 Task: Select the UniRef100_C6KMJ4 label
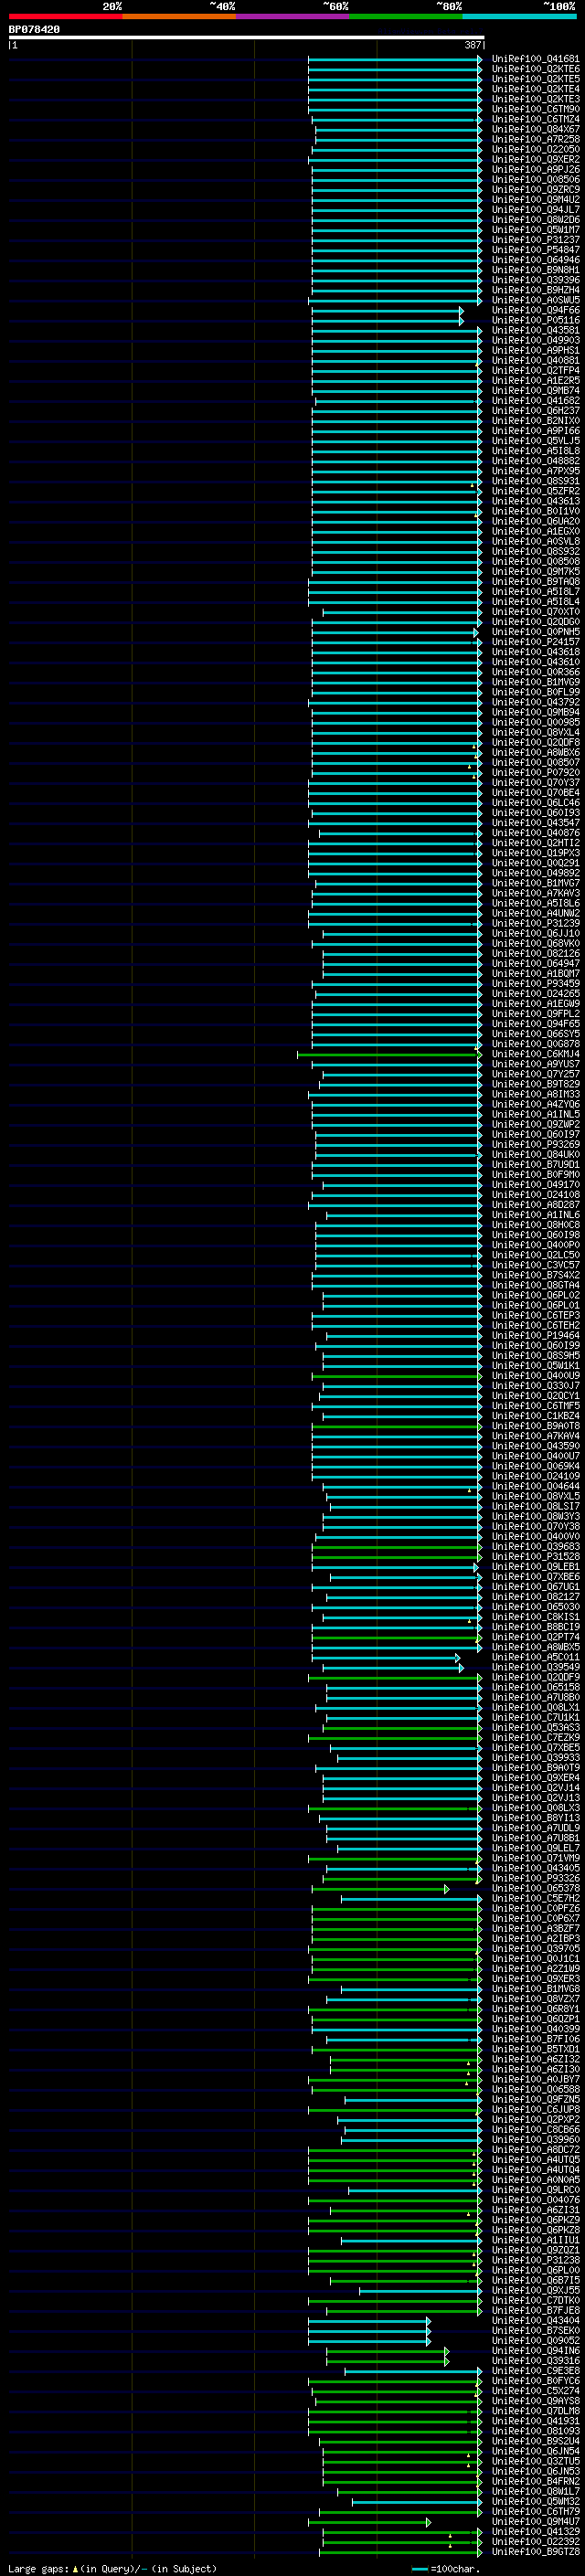point(535,1054)
